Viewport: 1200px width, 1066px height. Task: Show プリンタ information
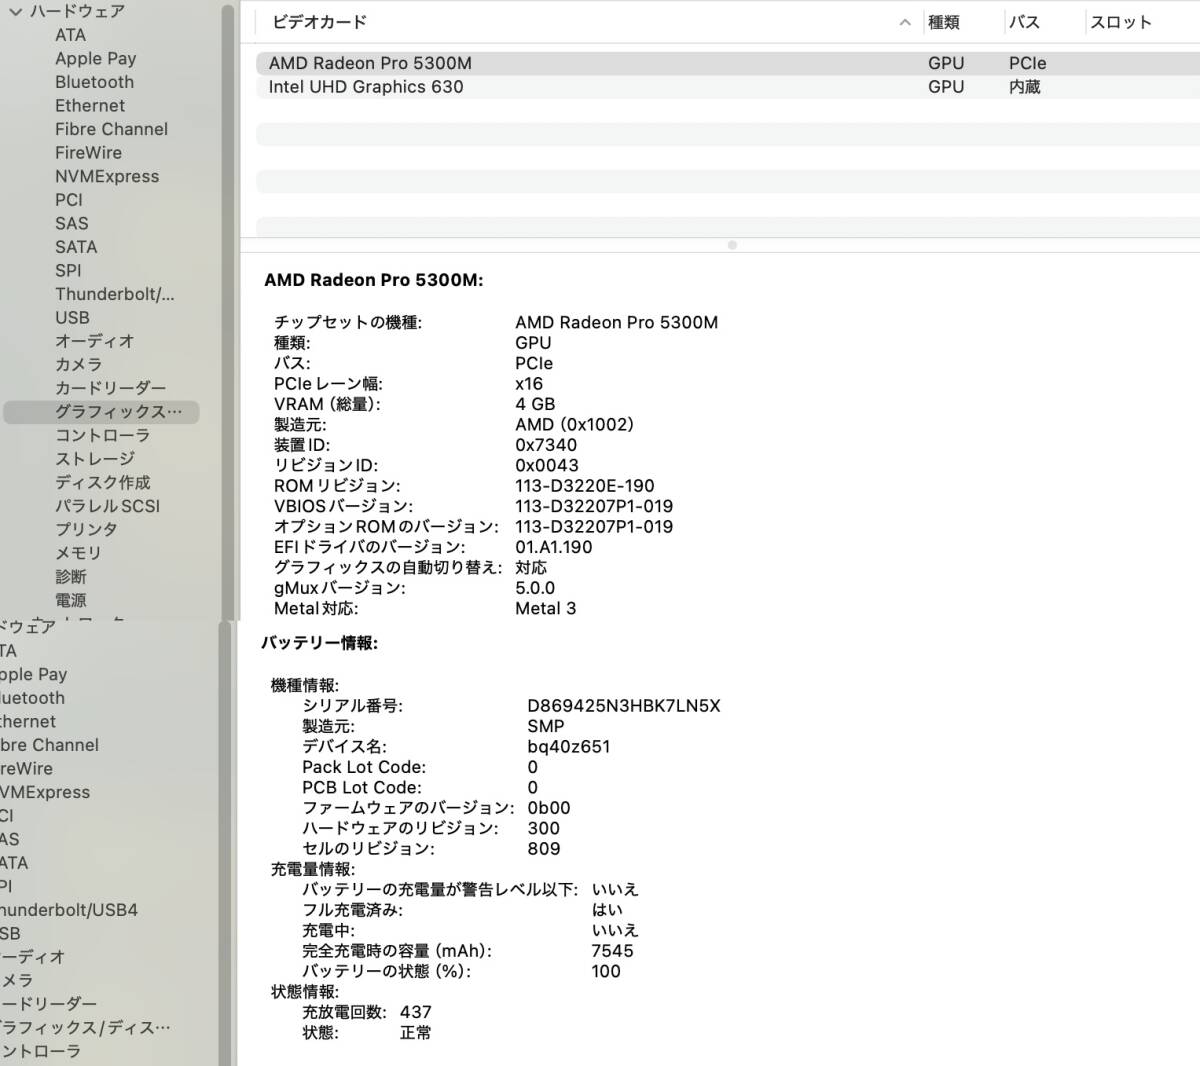pyautogui.click(x=86, y=529)
